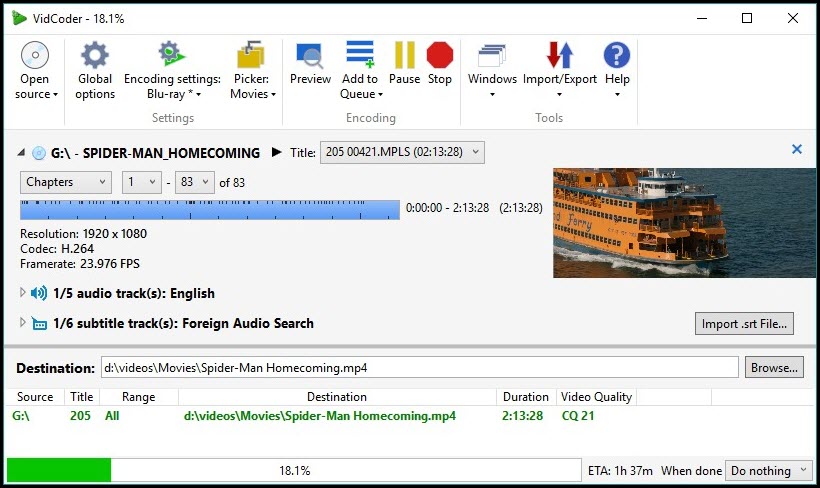This screenshot has height=488, width=820.
Task: Open Encoding settings Blu-ray preset
Action: click(x=172, y=71)
